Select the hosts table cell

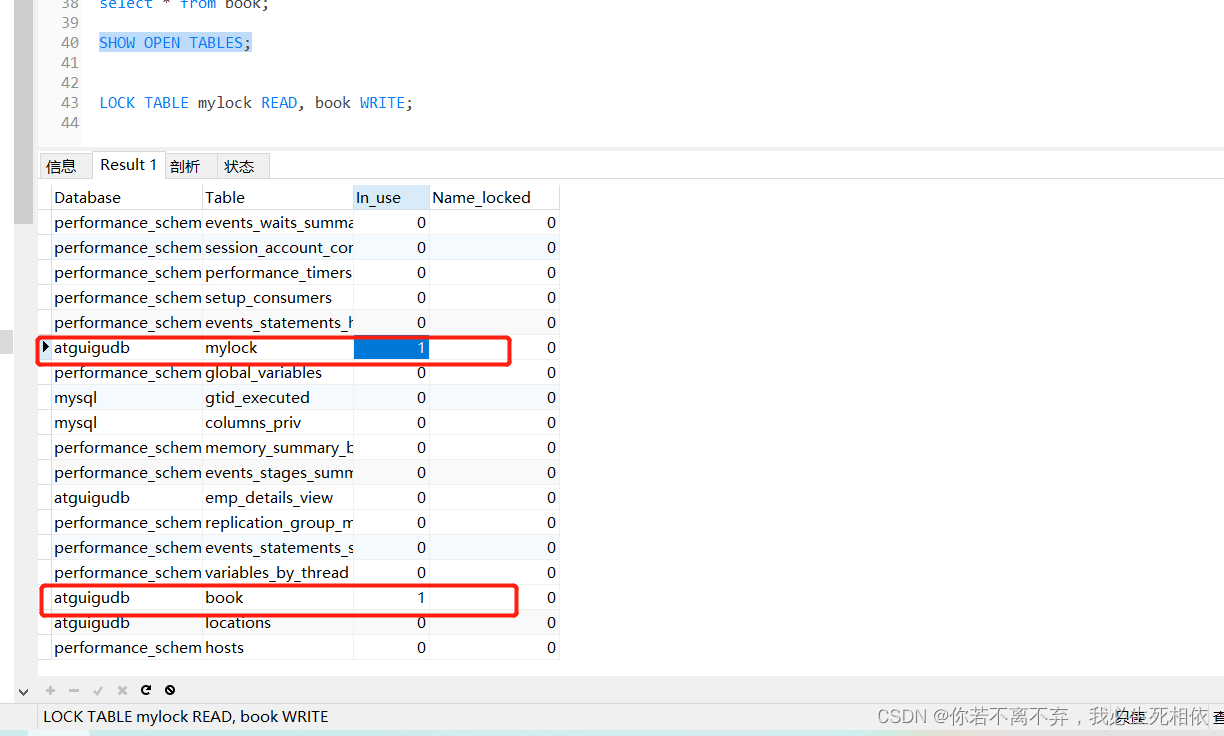pyautogui.click(x=278, y=648)
